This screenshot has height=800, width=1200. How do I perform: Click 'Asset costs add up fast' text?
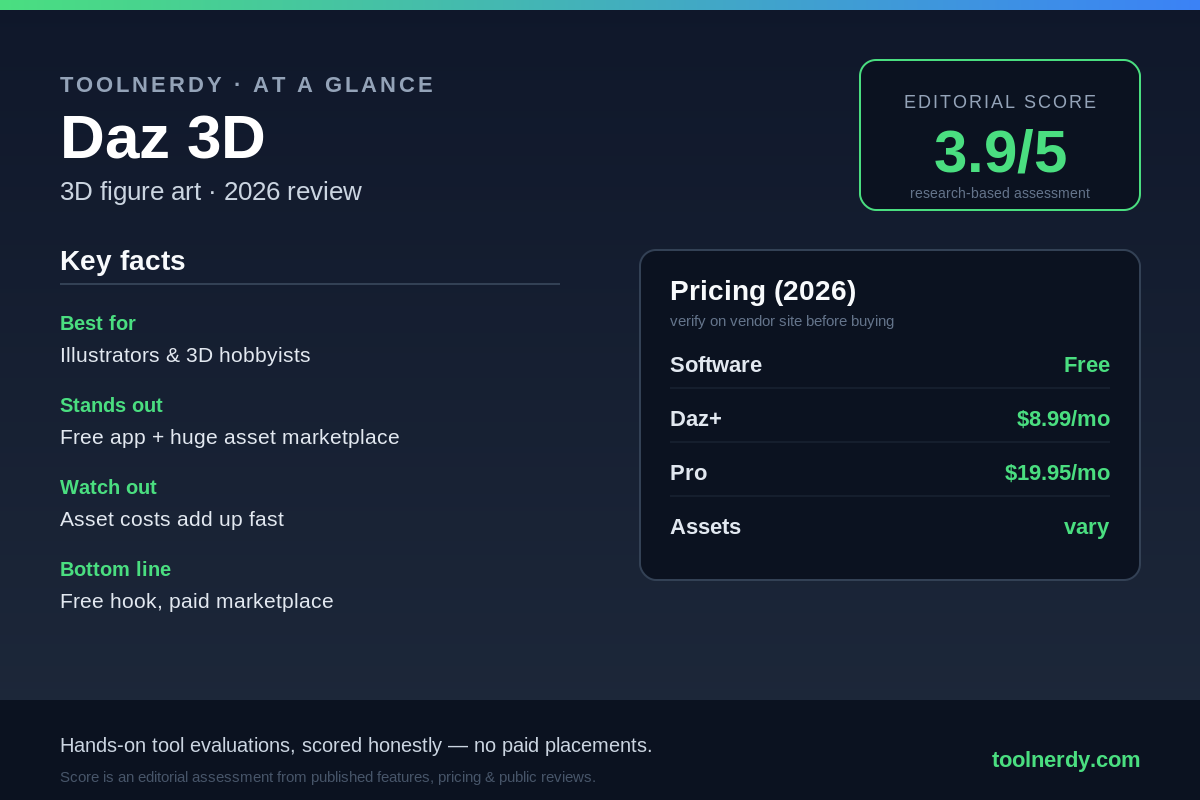(x=172, y=519)
